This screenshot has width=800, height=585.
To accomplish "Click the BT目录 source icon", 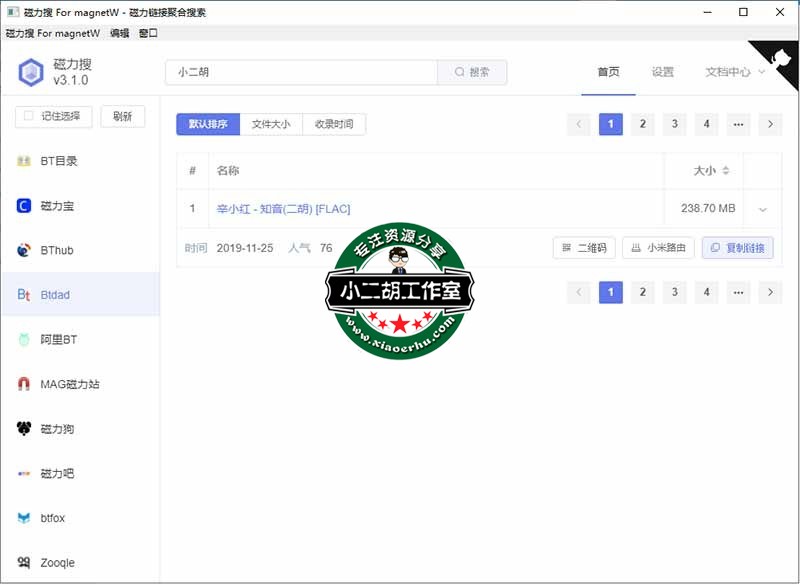I will tap(24, 161).
